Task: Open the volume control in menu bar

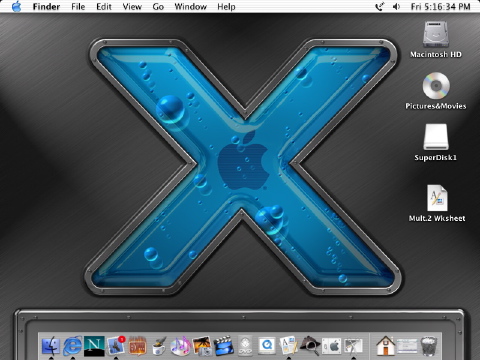Action: point(396,7)
